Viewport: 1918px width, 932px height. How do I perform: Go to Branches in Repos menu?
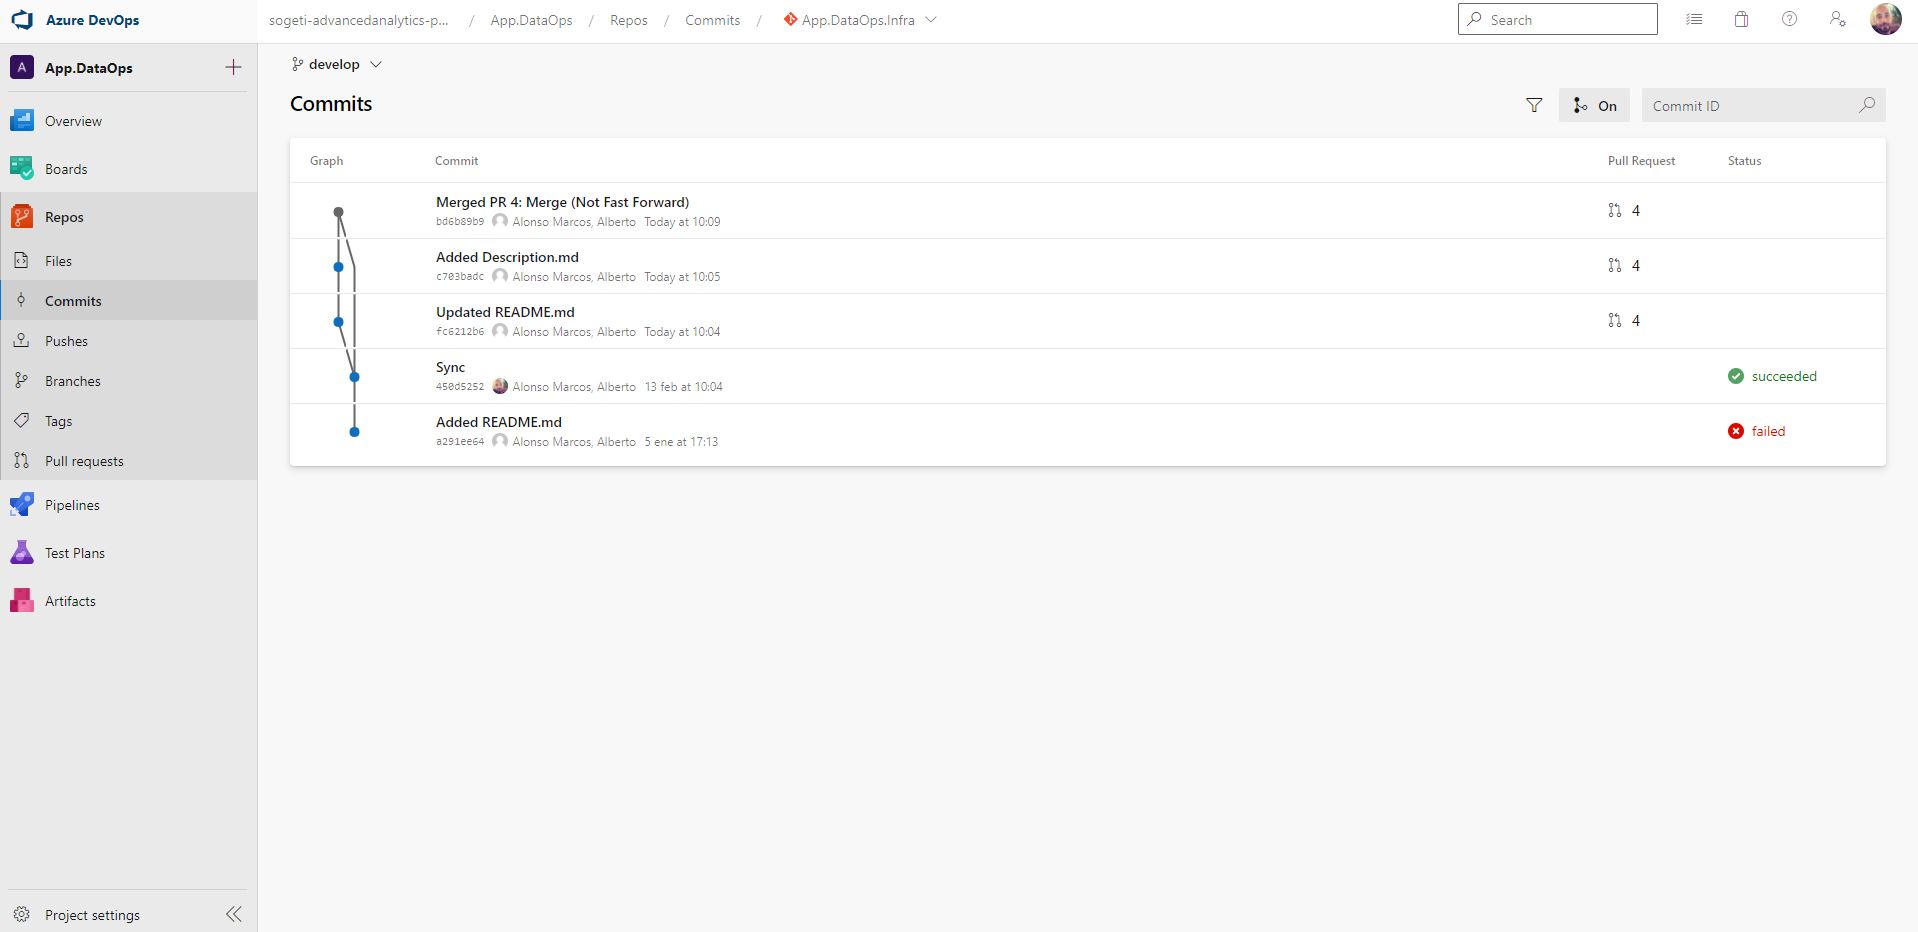click(x=72, y=381)
